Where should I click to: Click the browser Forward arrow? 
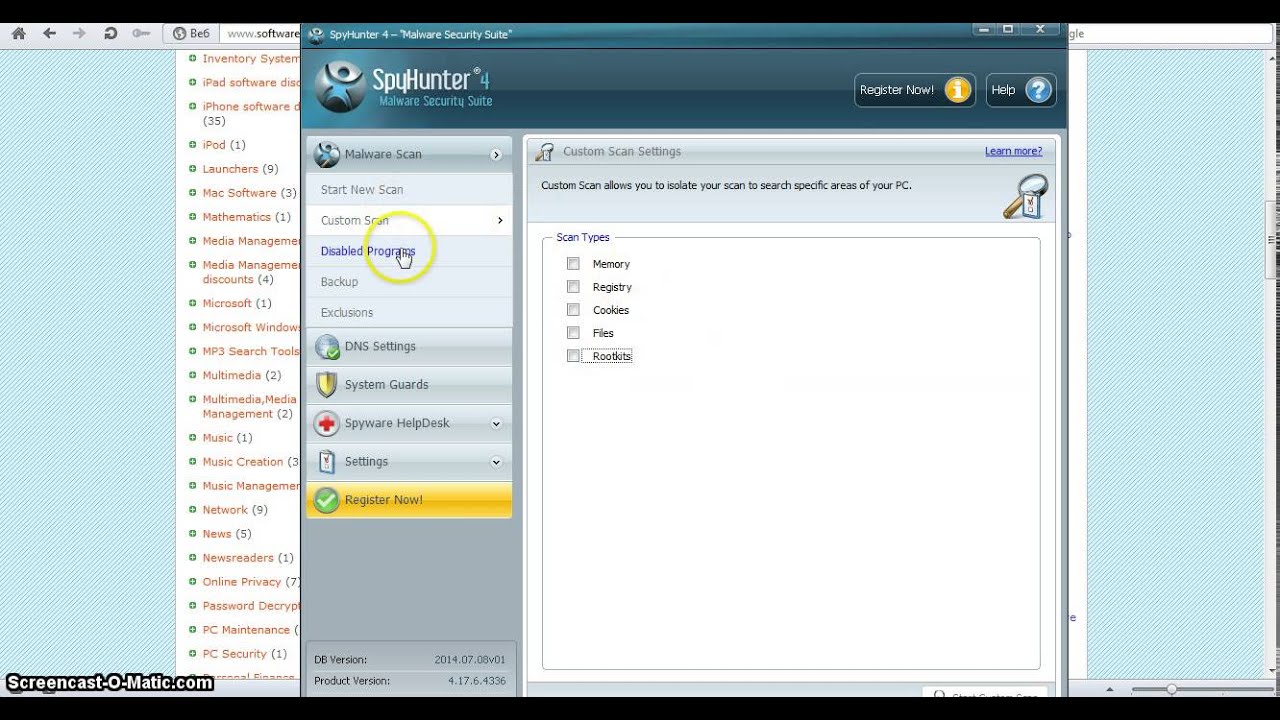[79, 33]
